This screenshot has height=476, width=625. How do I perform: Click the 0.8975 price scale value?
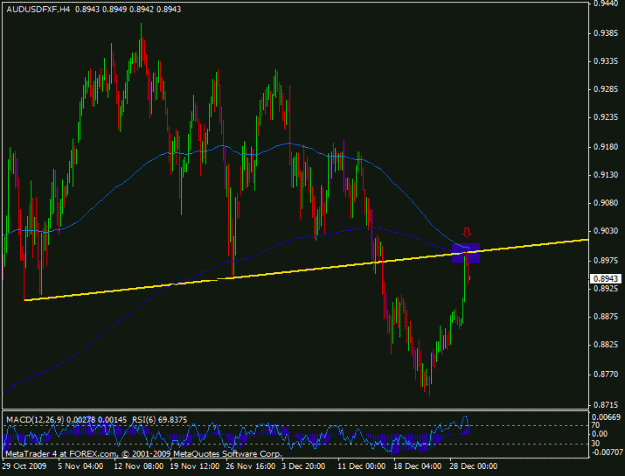(x=606, y=261)
